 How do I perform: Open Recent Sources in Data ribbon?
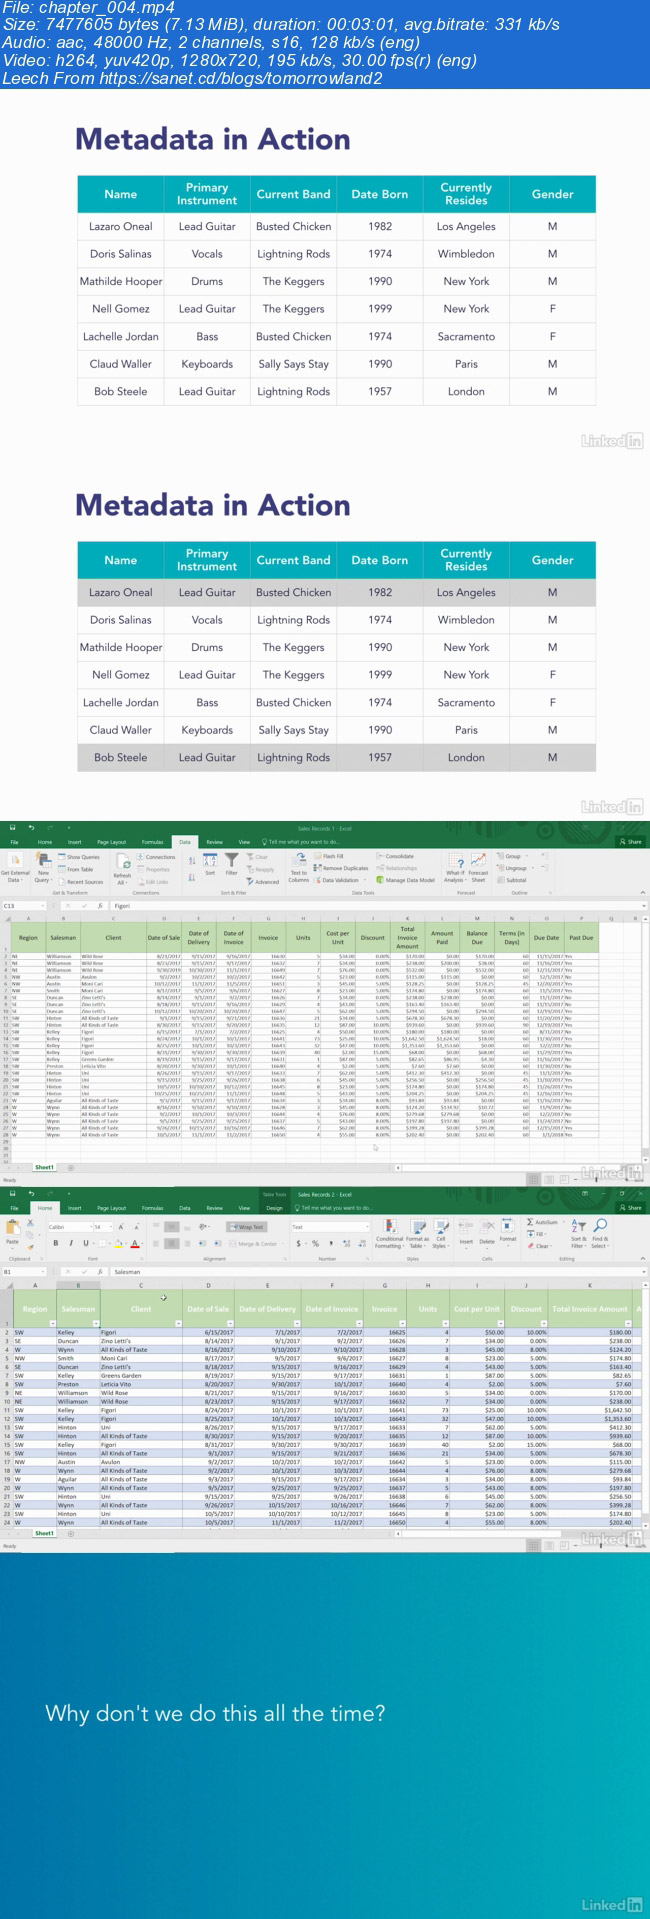81,882
